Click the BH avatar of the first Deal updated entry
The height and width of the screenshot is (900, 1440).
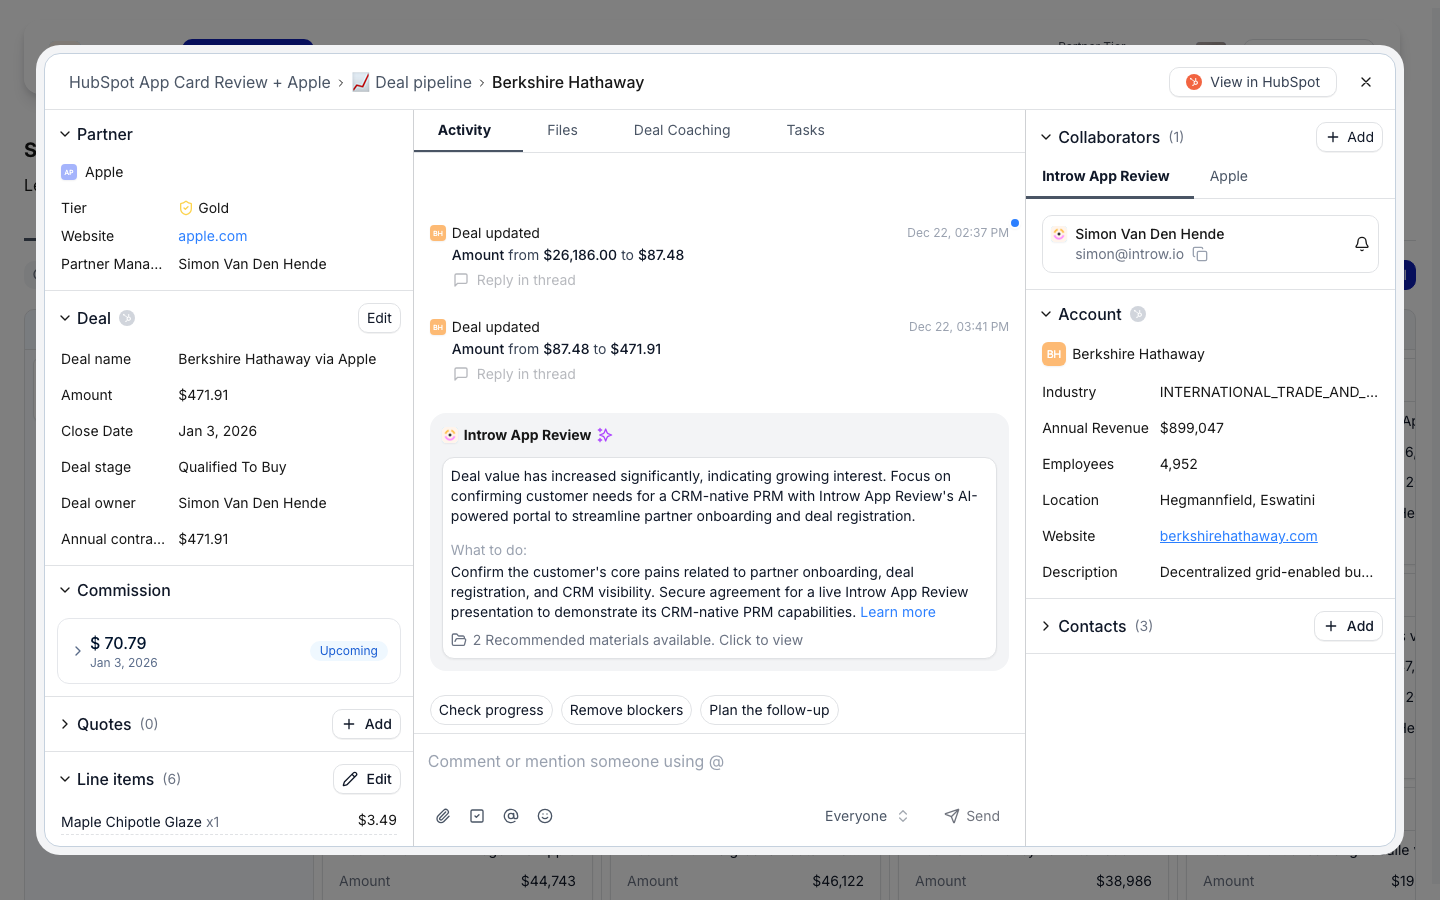(x=438, y=233)
